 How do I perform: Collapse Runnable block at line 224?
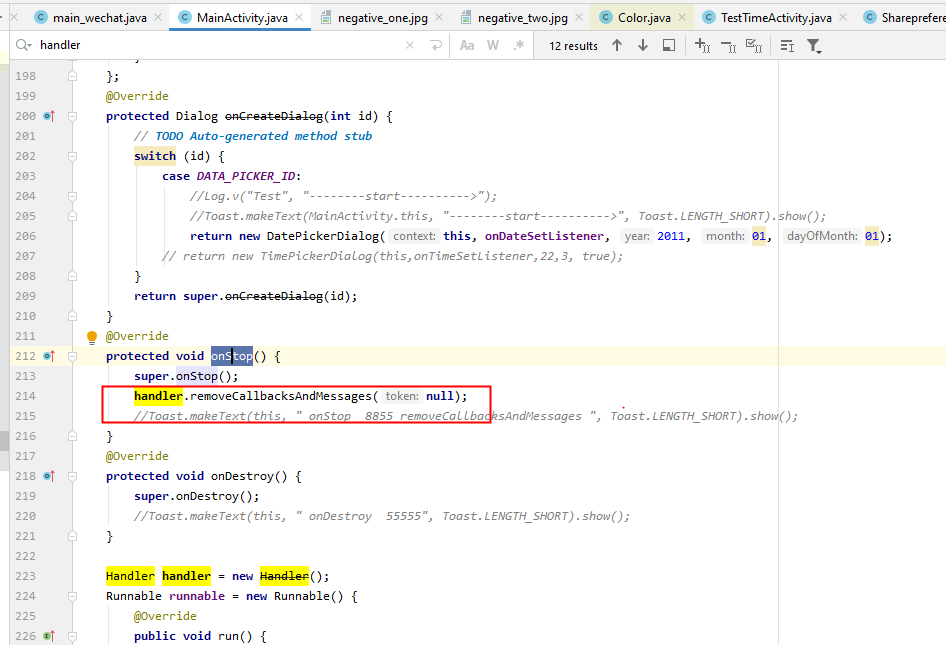[x=72, y=596]
